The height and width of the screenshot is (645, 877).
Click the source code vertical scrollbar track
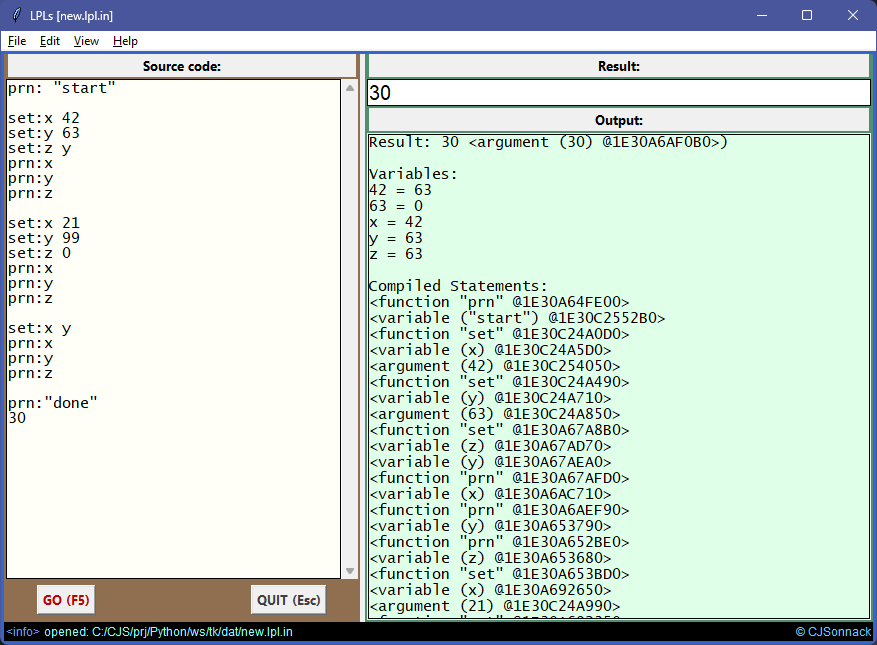click(x=349, y=330)
